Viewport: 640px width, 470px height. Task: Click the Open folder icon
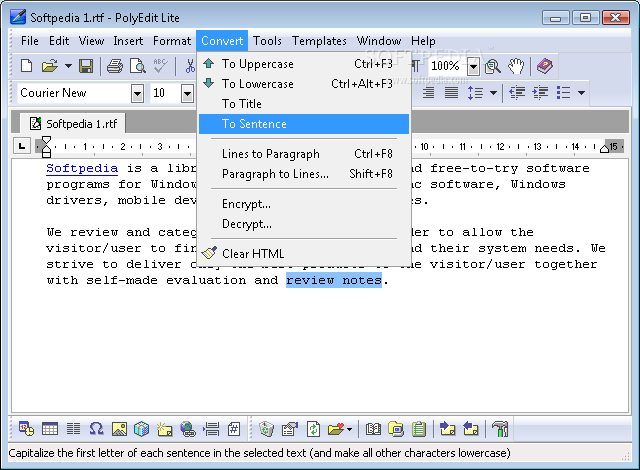coord(49,66)
